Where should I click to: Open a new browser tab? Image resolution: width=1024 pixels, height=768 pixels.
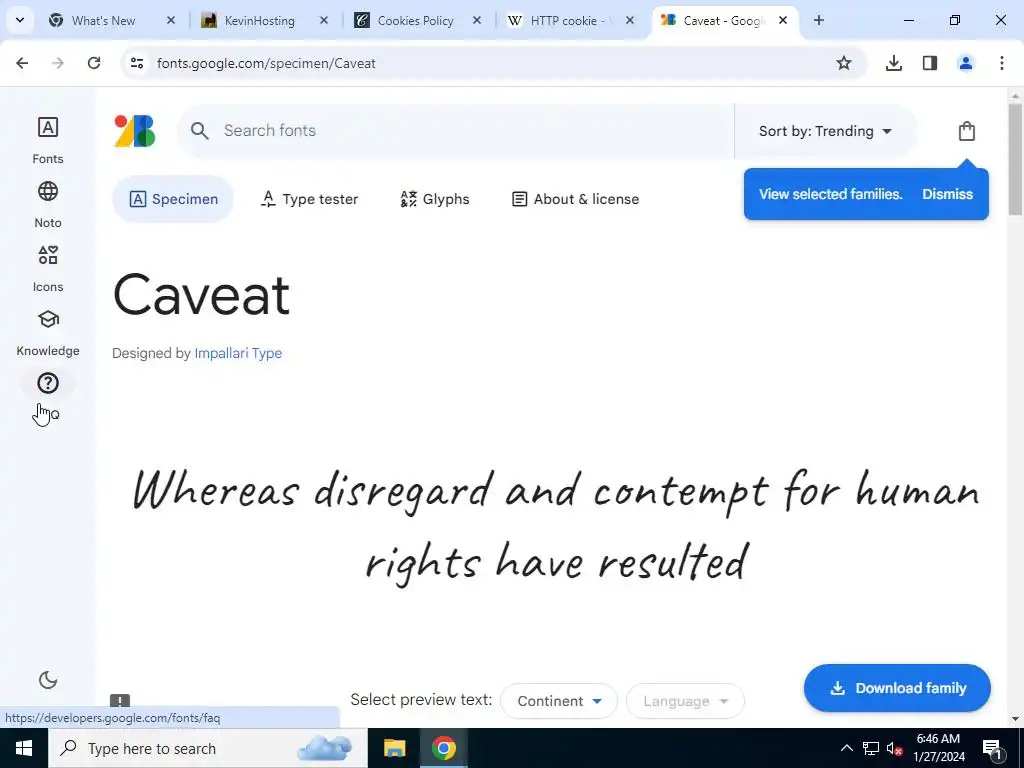(818, 20)
